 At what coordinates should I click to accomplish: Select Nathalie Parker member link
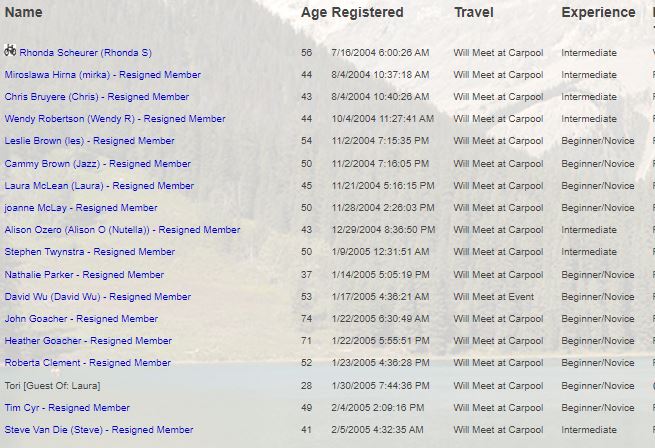pyautogui.click(x=84, y=275)
